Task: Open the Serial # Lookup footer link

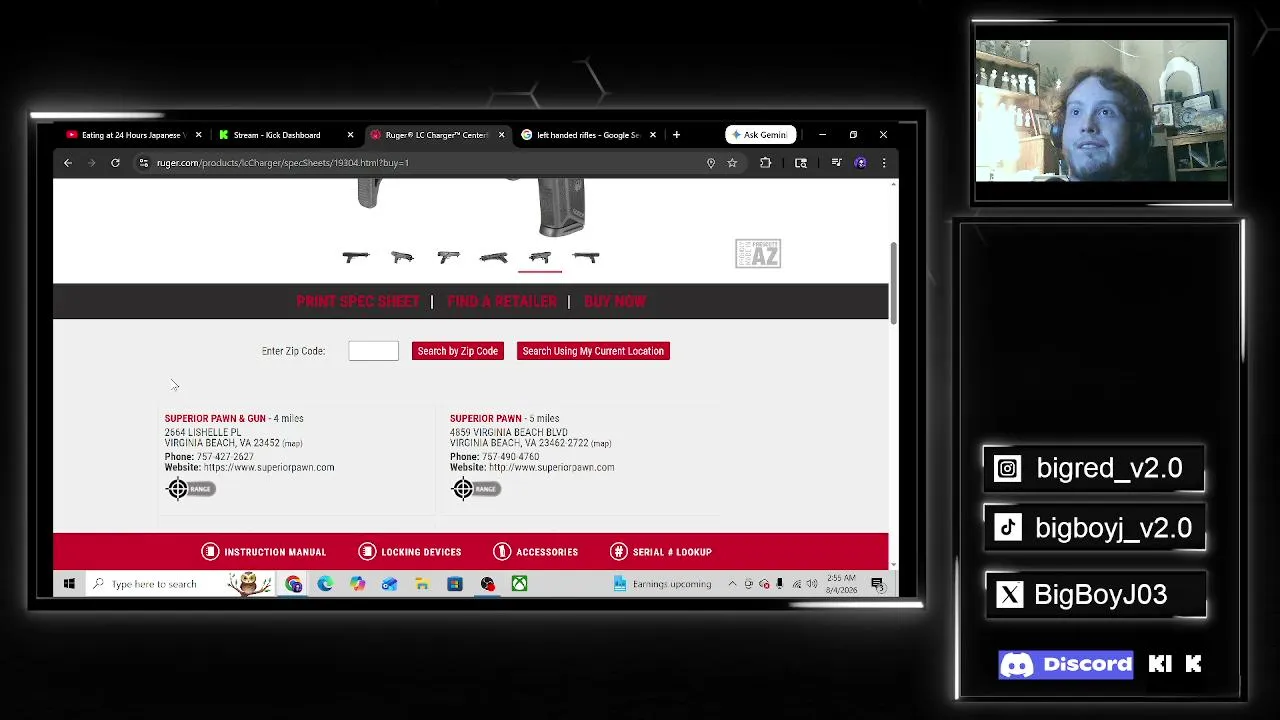Action: pyautogui.click(x=661, y=552)
